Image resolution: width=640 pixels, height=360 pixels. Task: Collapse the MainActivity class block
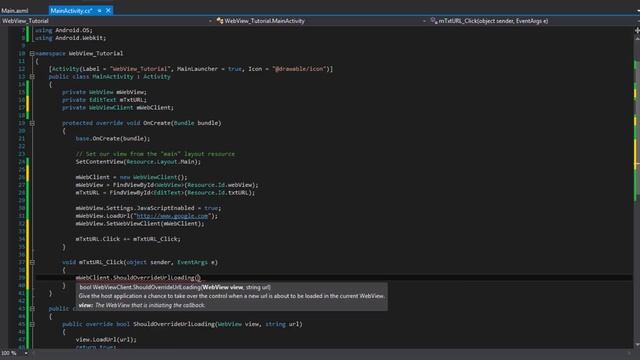click(x=32, y=77)
